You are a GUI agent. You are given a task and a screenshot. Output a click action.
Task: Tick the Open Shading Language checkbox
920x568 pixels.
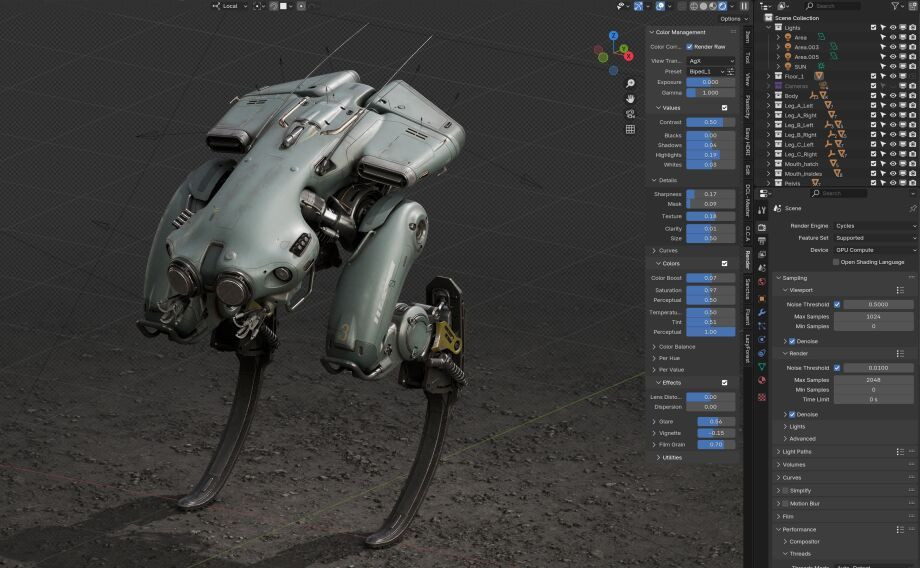pyautogui.click(x=836, y=262)
